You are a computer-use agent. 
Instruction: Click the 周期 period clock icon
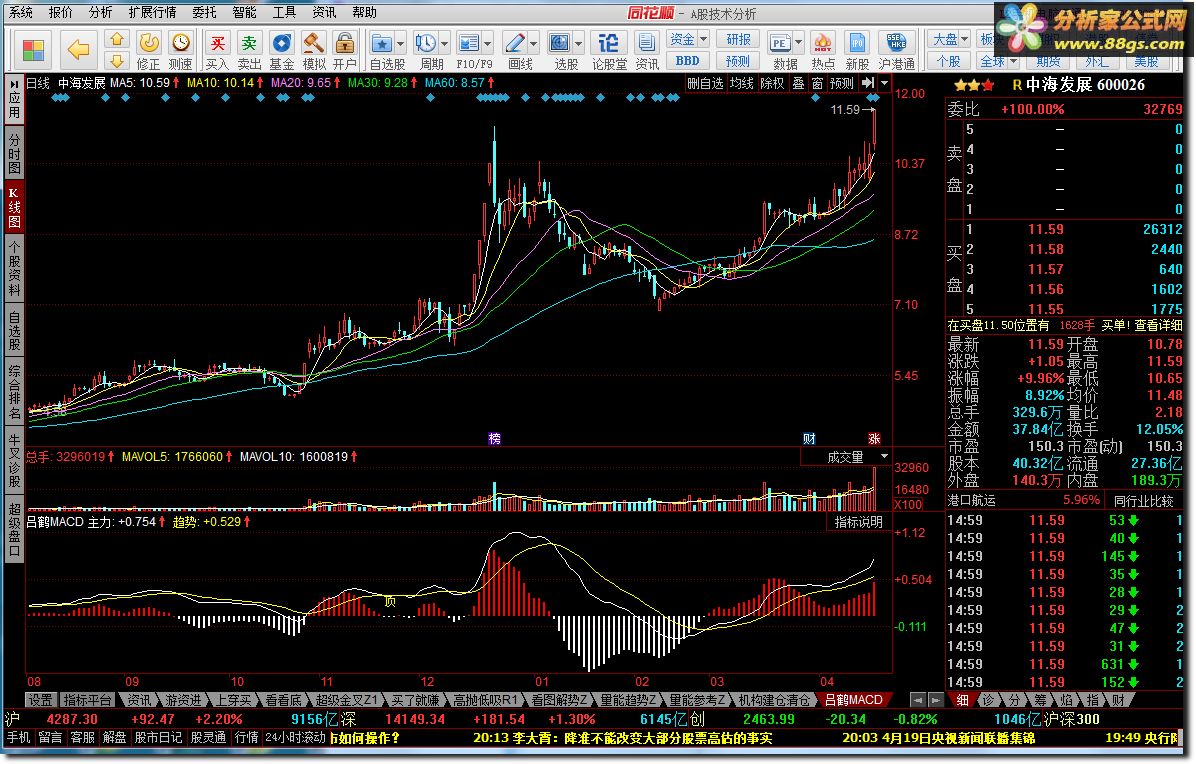(425, 43)
